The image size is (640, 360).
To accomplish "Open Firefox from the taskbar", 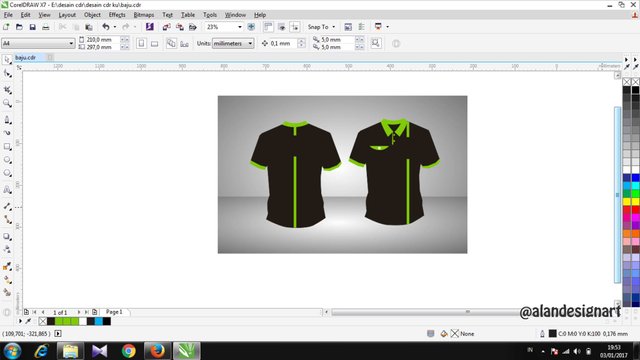I will point(158,351).
